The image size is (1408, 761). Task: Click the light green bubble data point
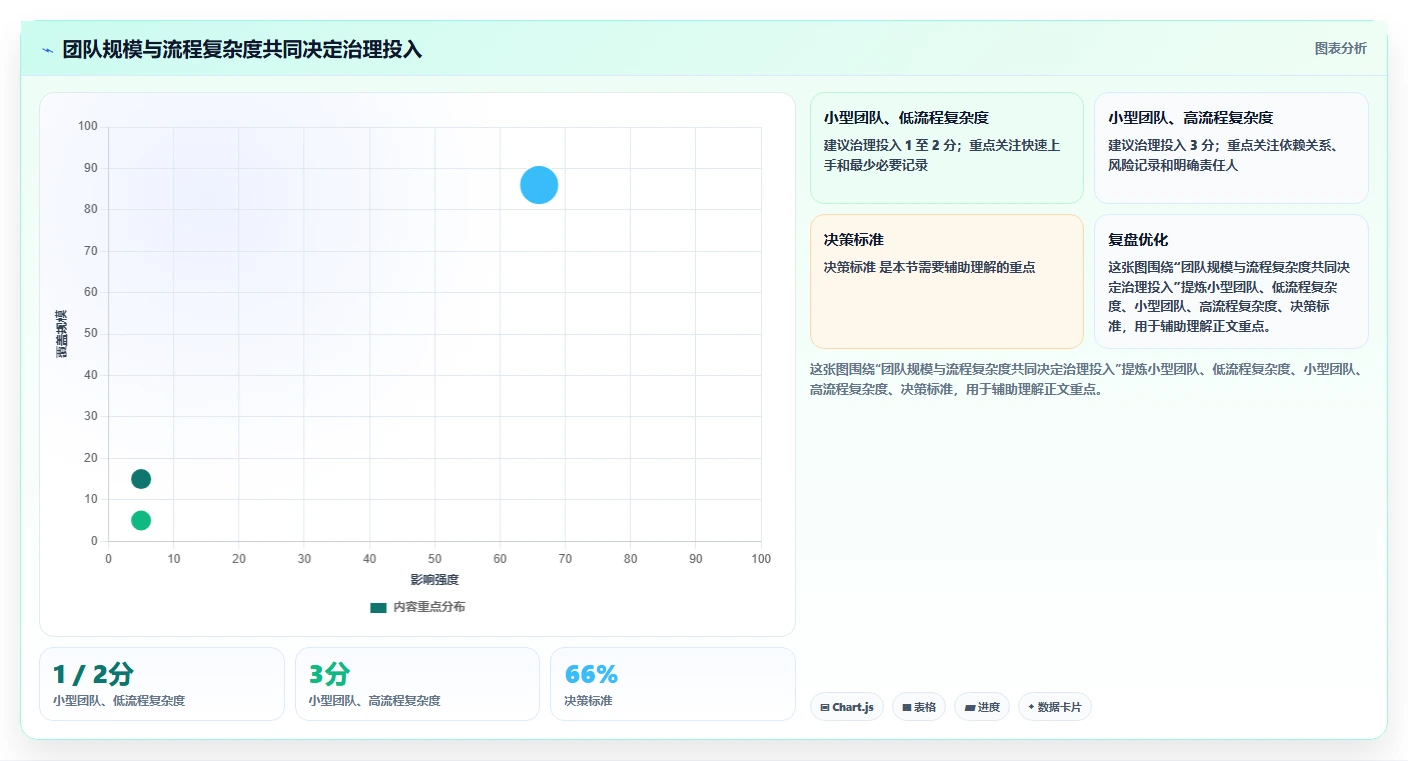[x=141, y=520]
